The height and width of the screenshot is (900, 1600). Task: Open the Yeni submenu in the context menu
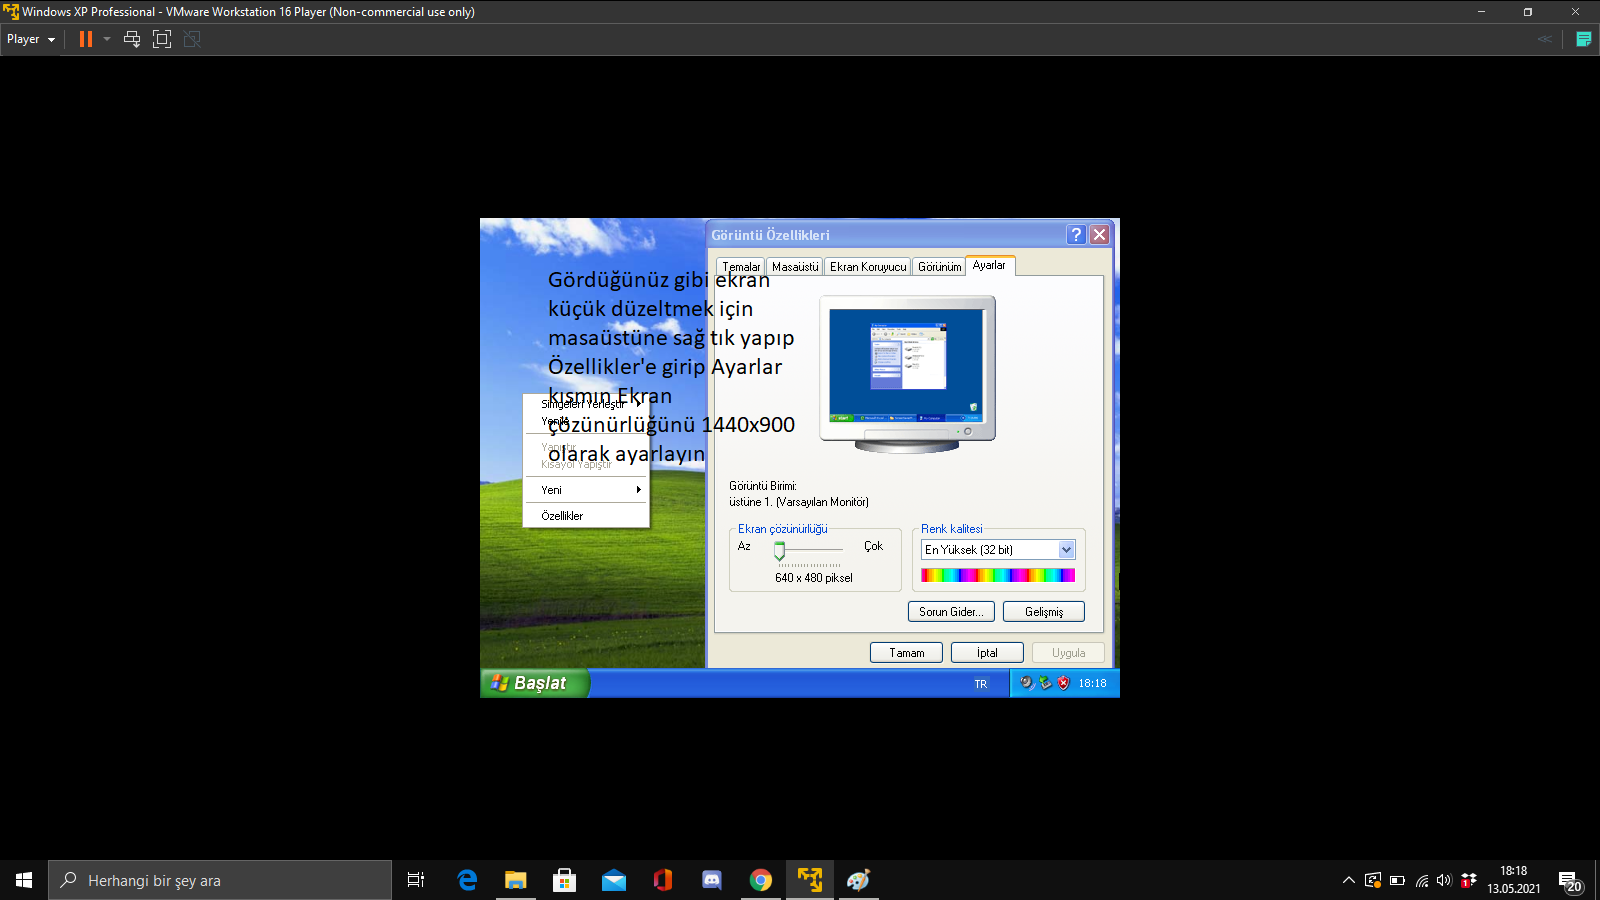pyautogui.click(x=586, y=490)
